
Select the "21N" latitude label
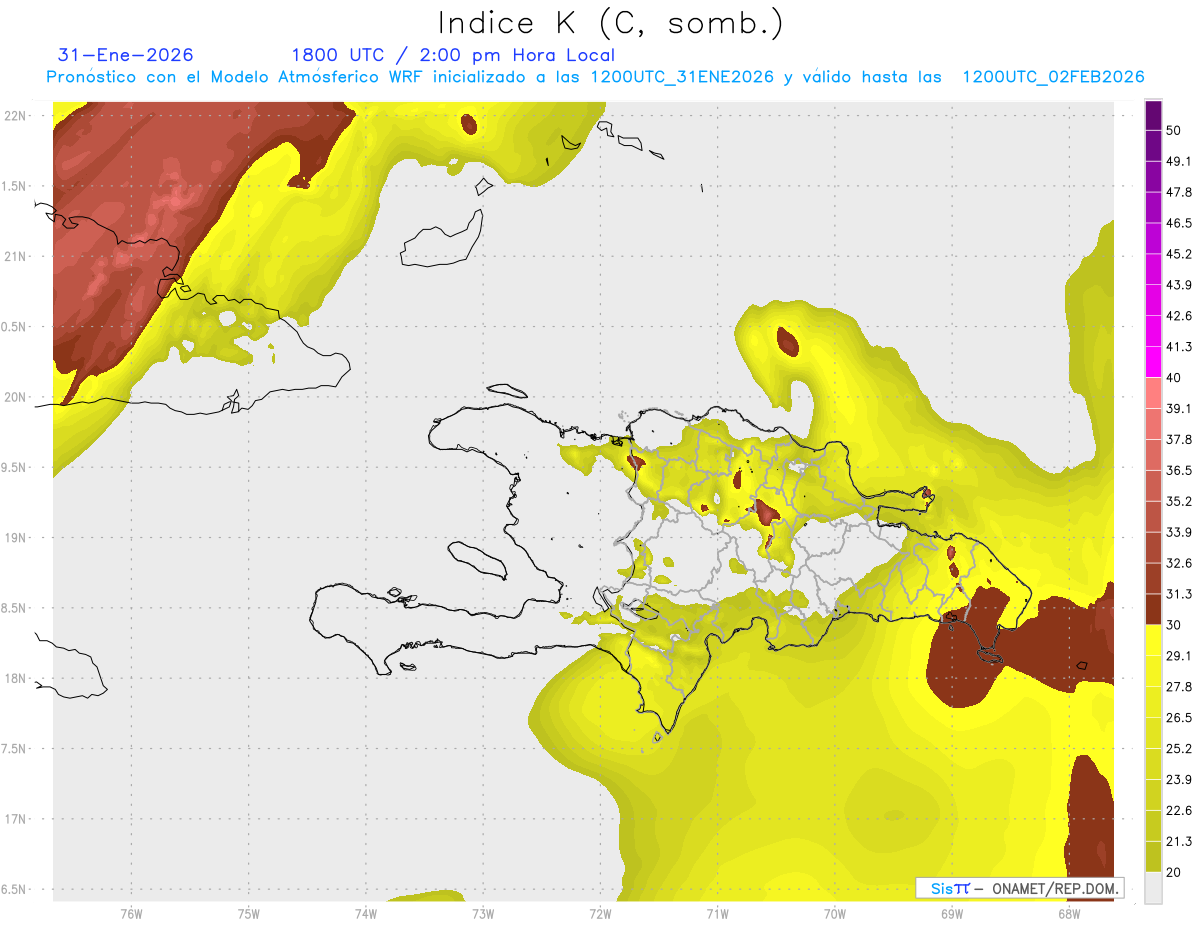click(15, 256)
